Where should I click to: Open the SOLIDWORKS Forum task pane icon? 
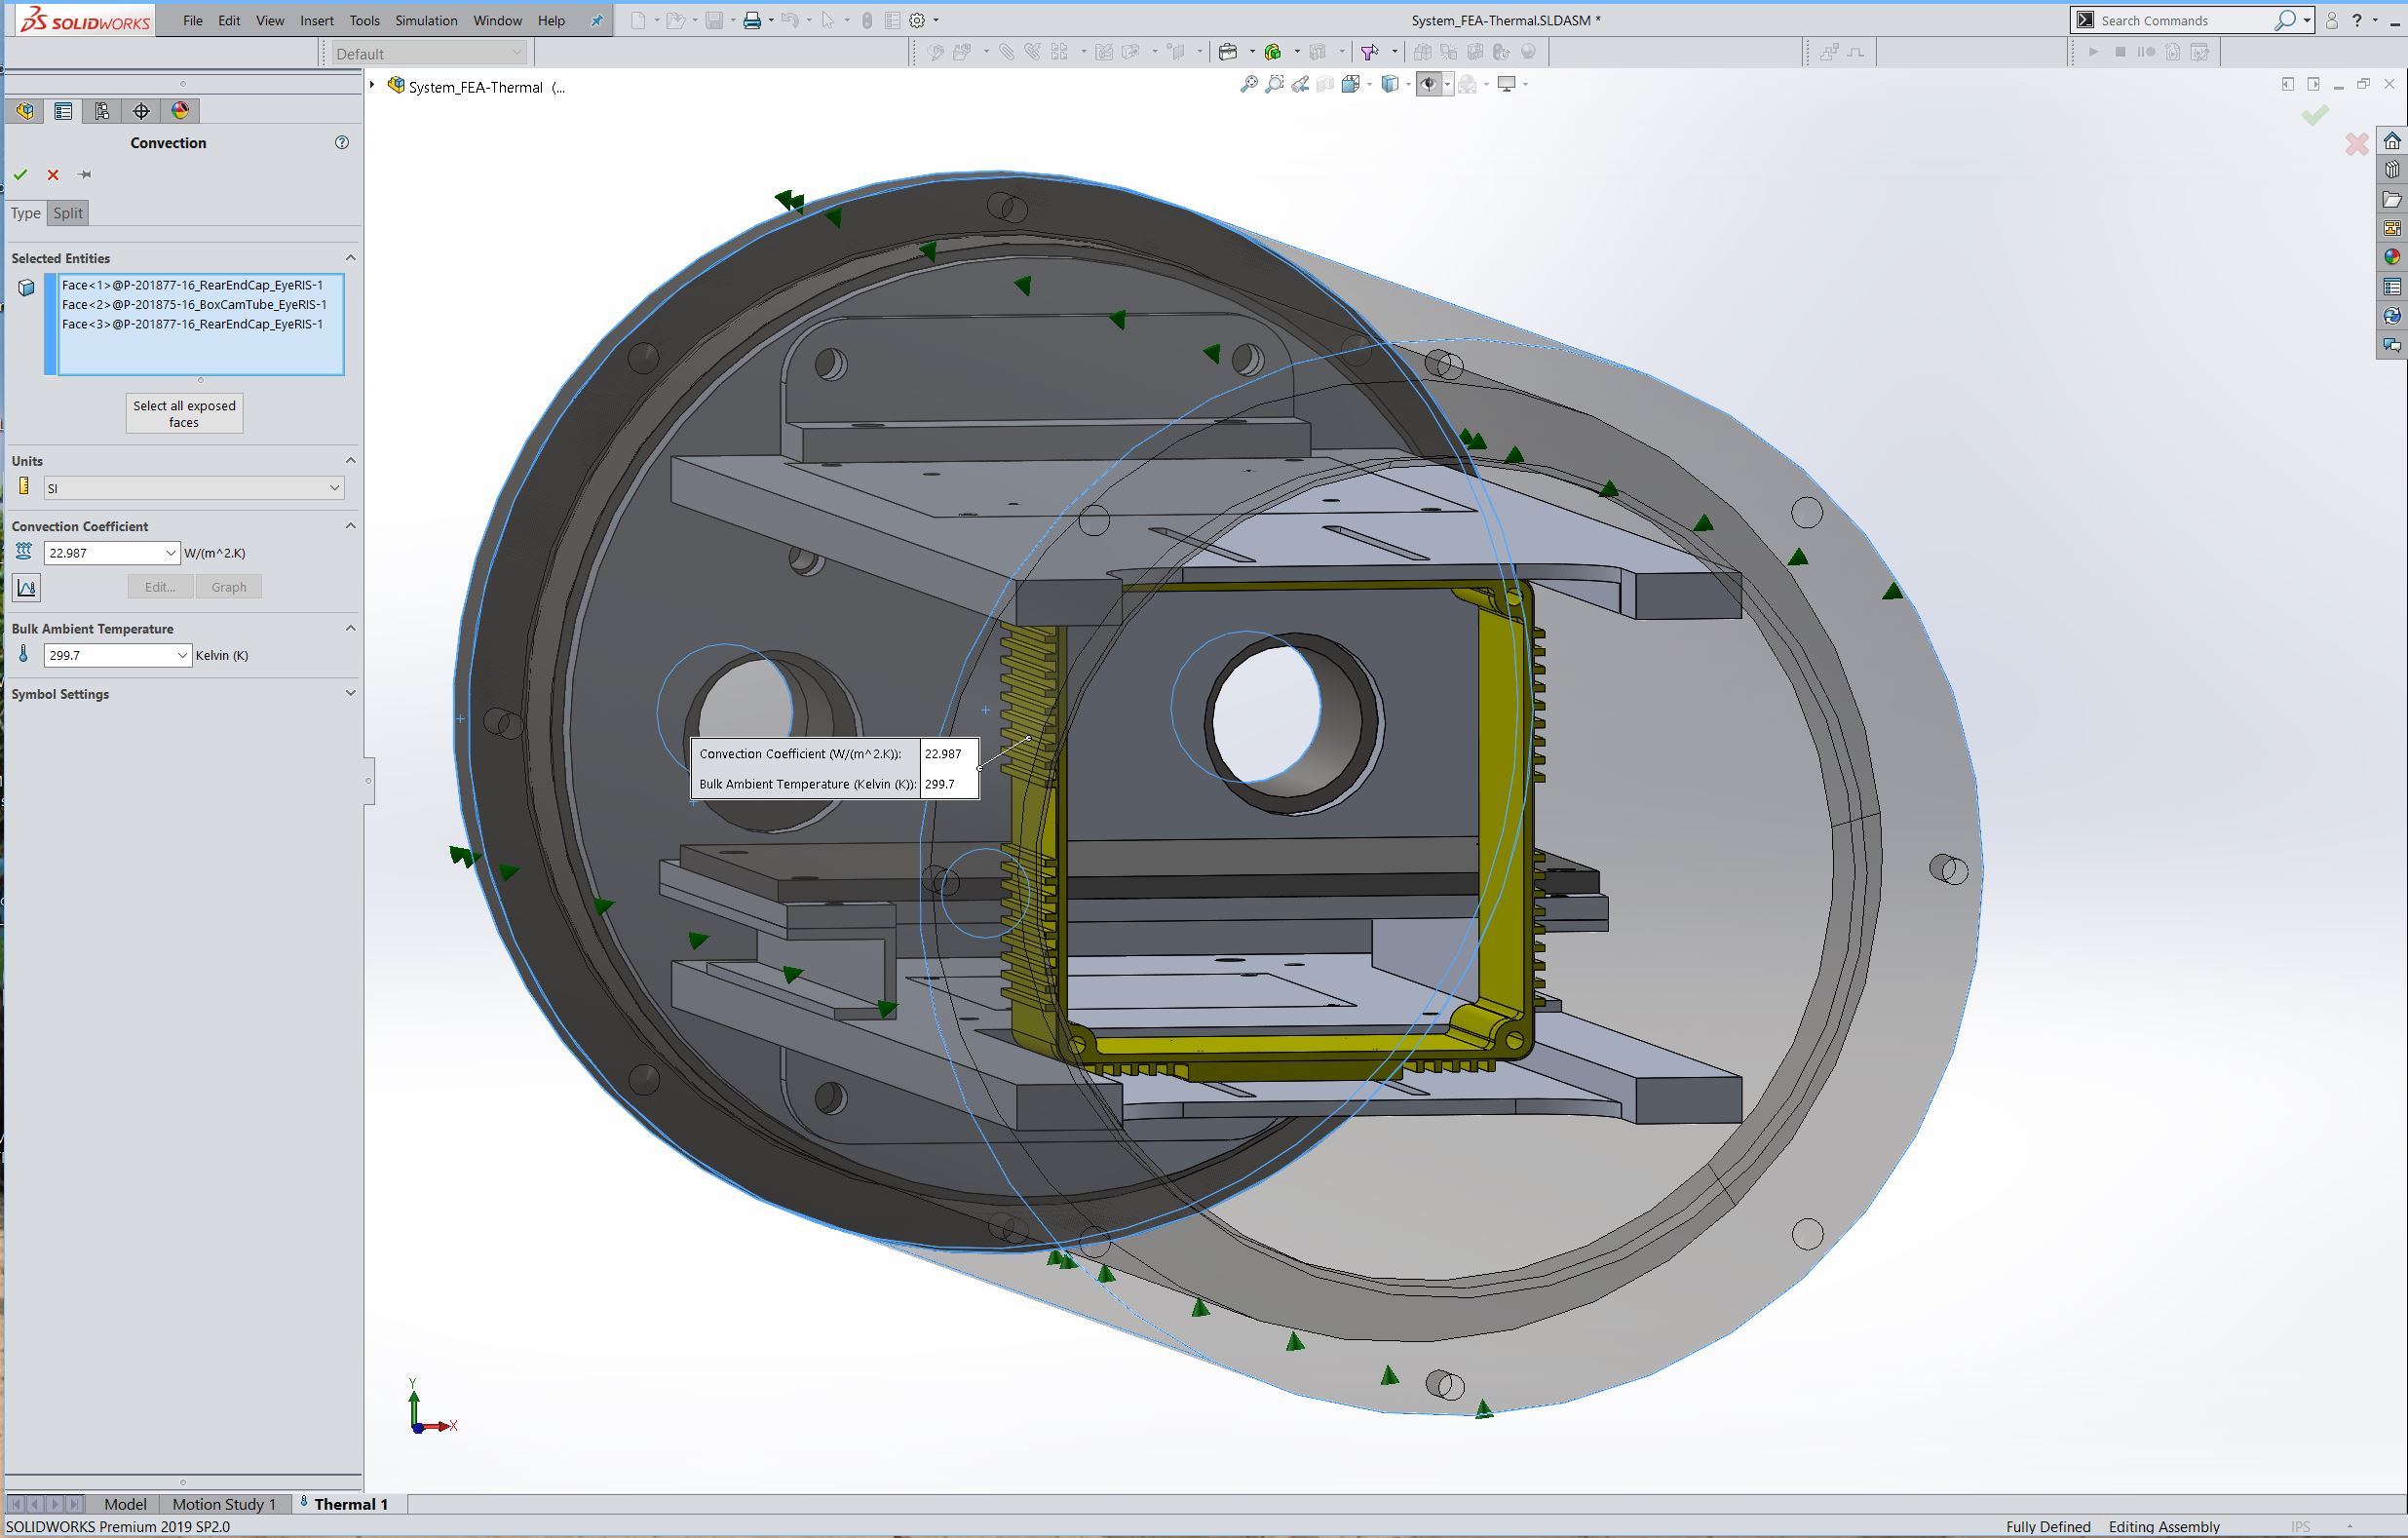click(2392, 346)
